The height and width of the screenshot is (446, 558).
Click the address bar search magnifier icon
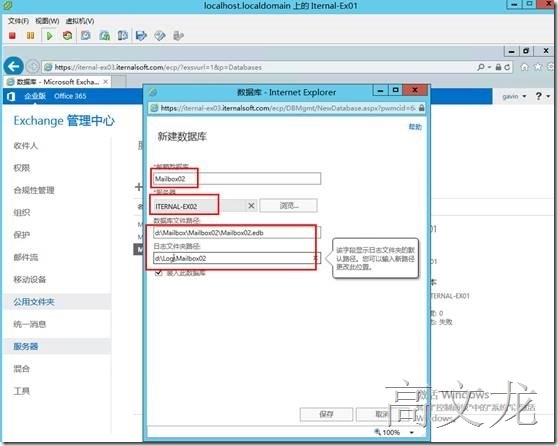[481, 67]
